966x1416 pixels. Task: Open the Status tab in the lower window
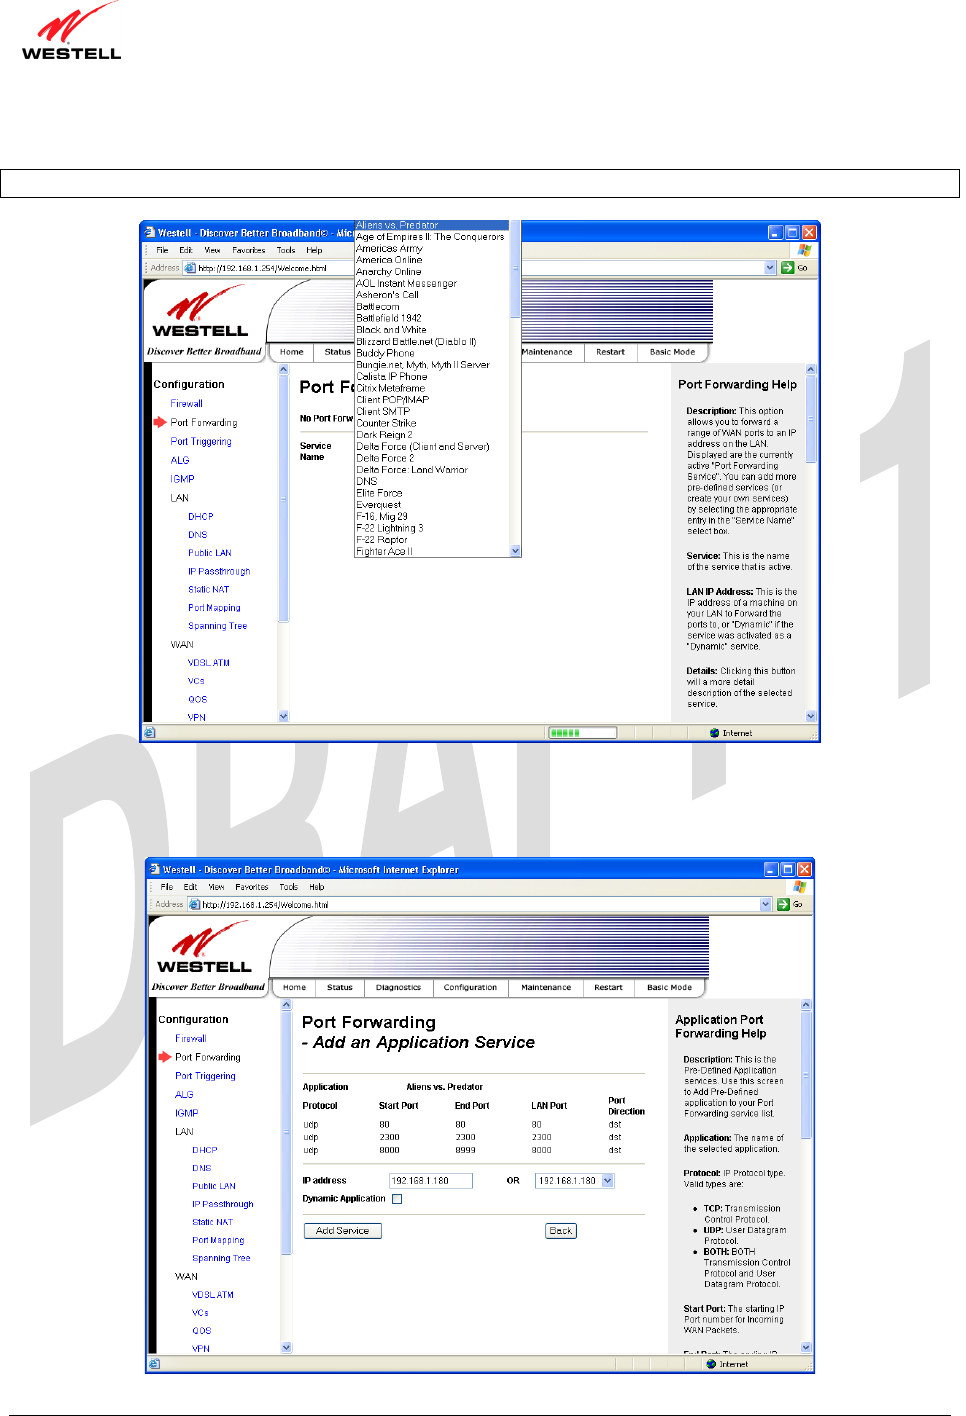340,987
